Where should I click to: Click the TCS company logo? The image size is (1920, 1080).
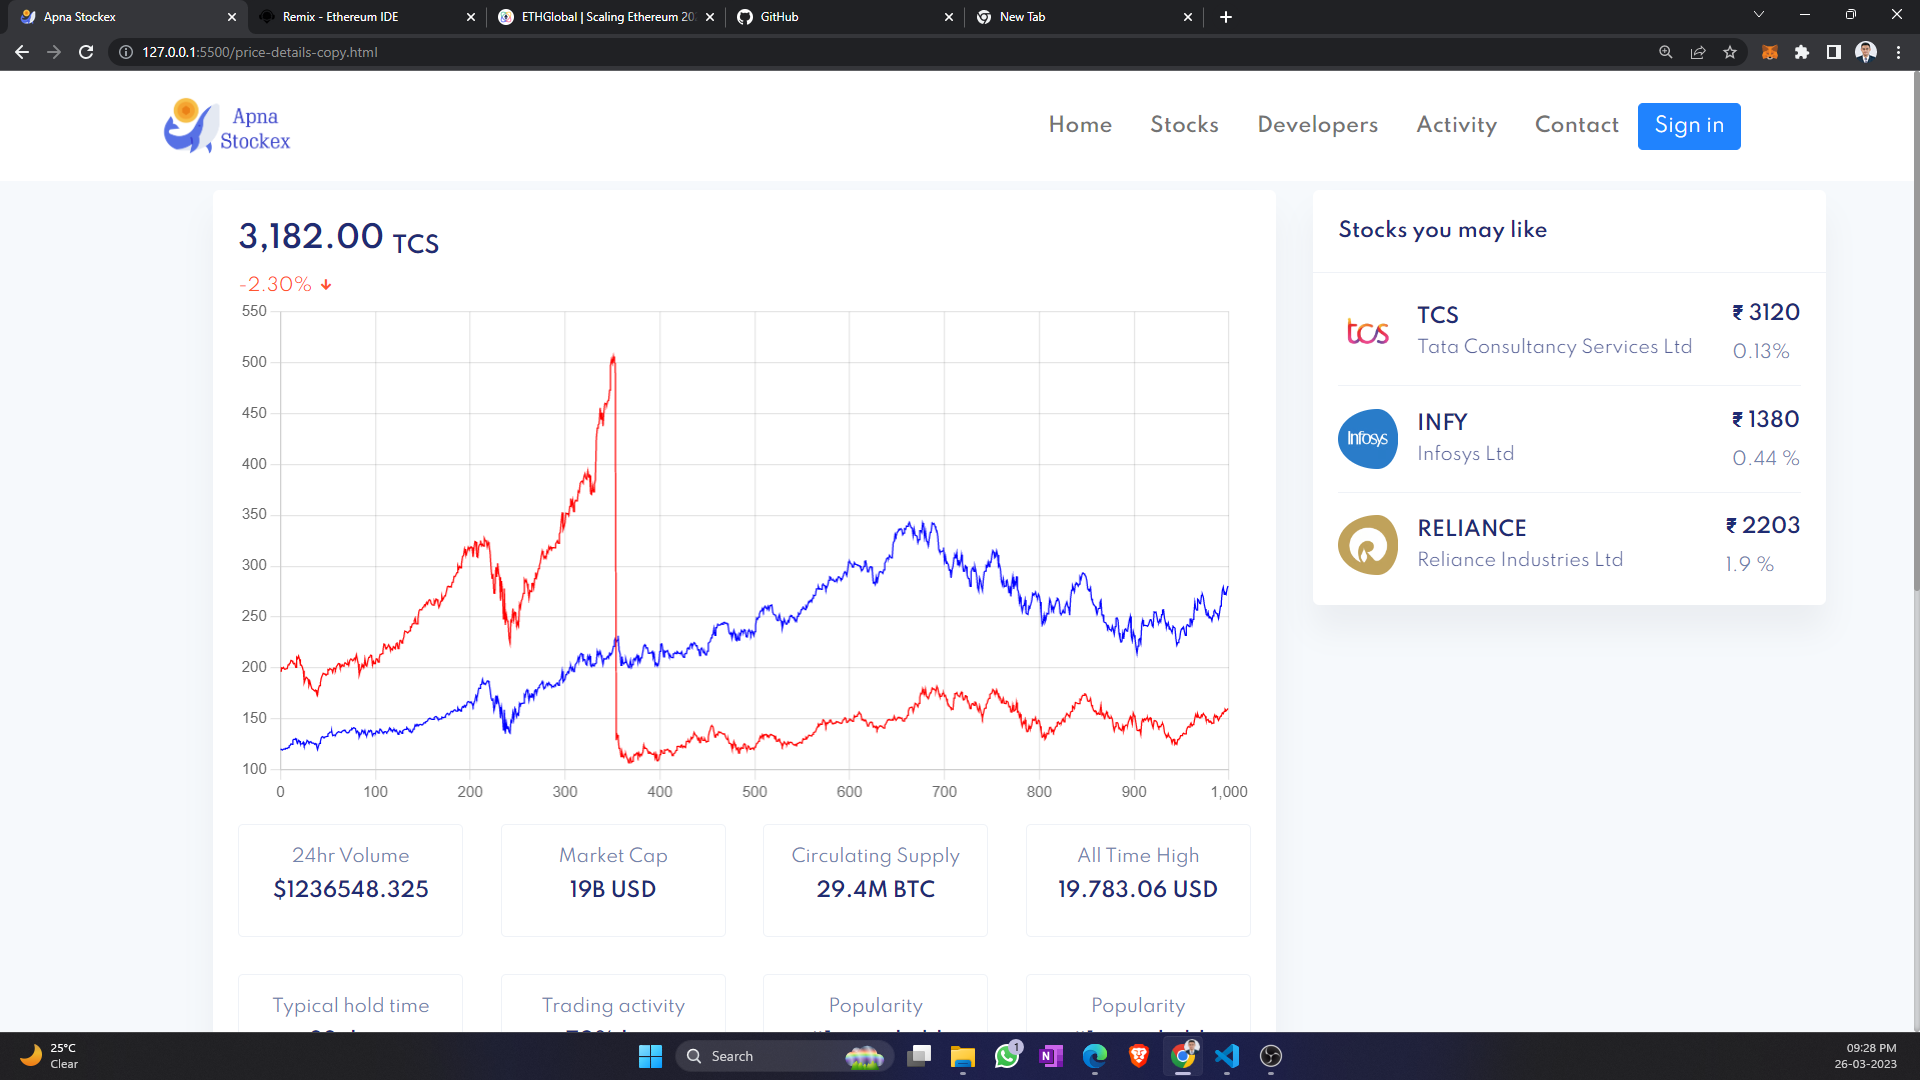click(x=1367, y=331)
